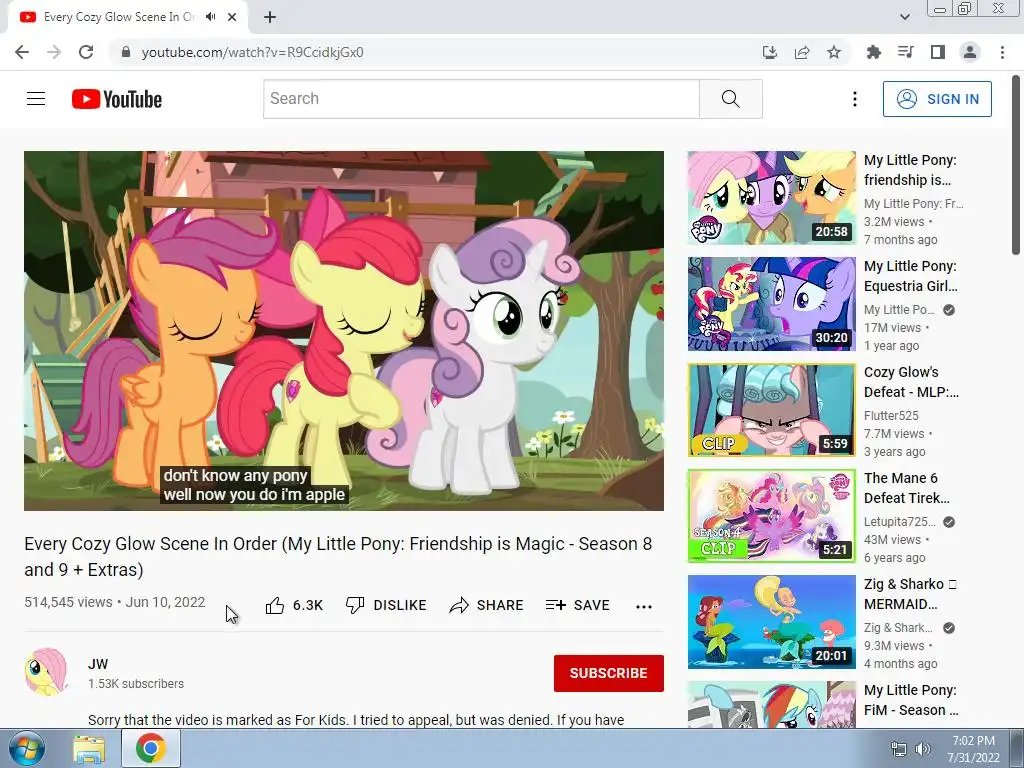Open the FiM - Season thumbnail
Image resolution: width=1024 pixels, height=768 pixels.
(771, 704)
